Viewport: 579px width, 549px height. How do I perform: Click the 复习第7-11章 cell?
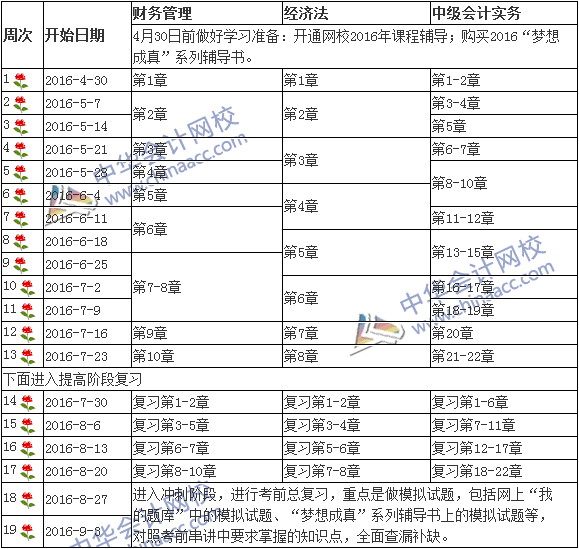tap(504, 425)
